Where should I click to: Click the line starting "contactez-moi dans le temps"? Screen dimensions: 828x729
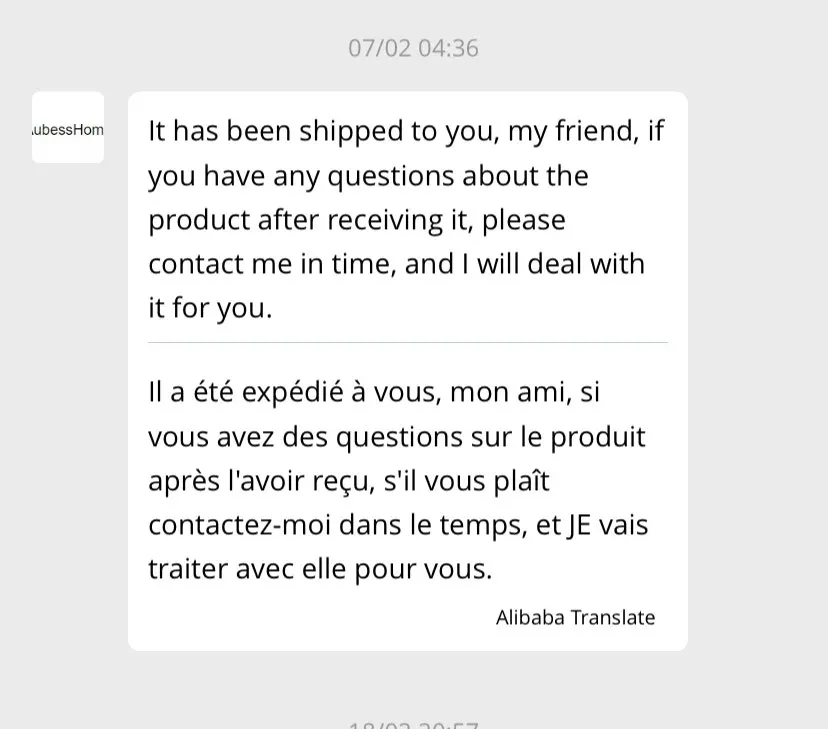(x=398, y=525)
